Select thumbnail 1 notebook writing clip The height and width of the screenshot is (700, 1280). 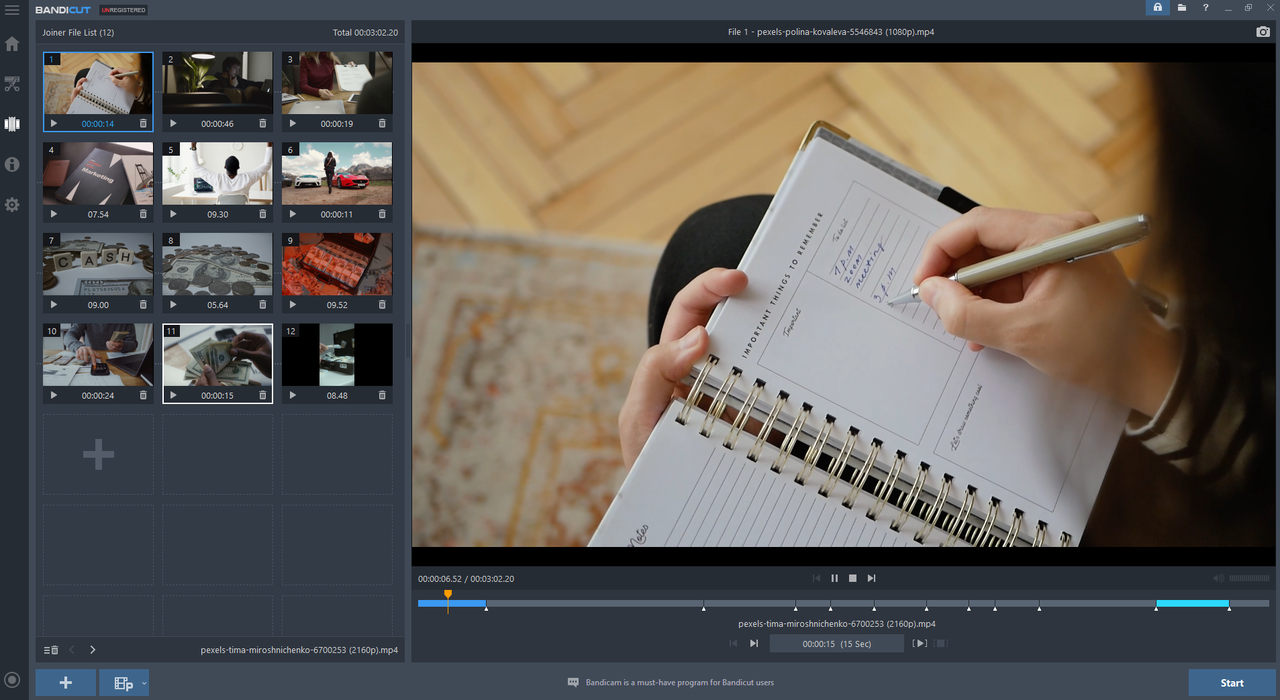tap(98, 83)
